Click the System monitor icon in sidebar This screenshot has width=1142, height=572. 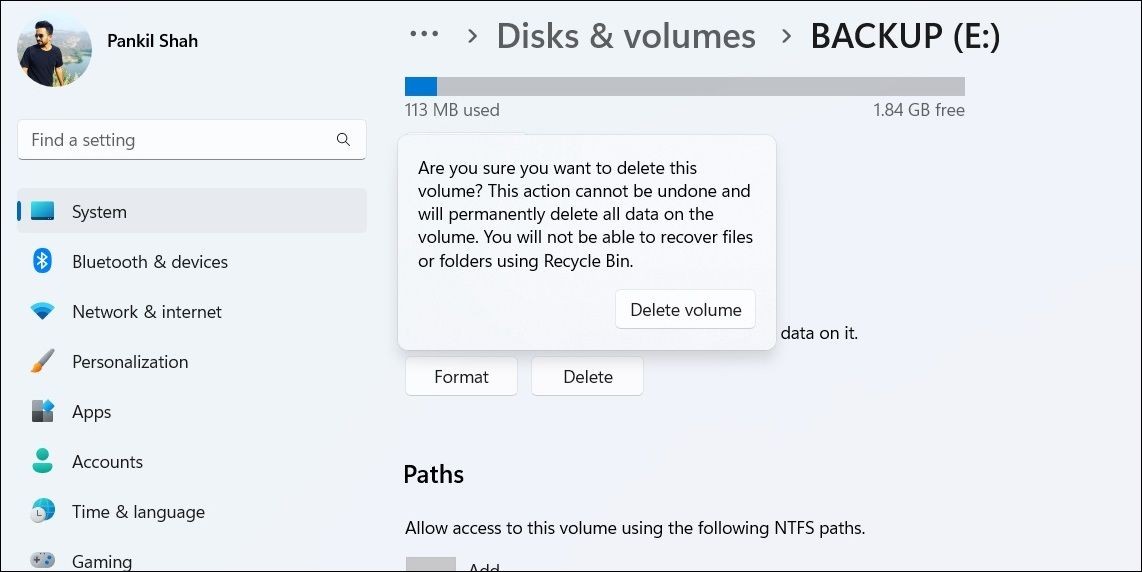(x=42, y=211)
